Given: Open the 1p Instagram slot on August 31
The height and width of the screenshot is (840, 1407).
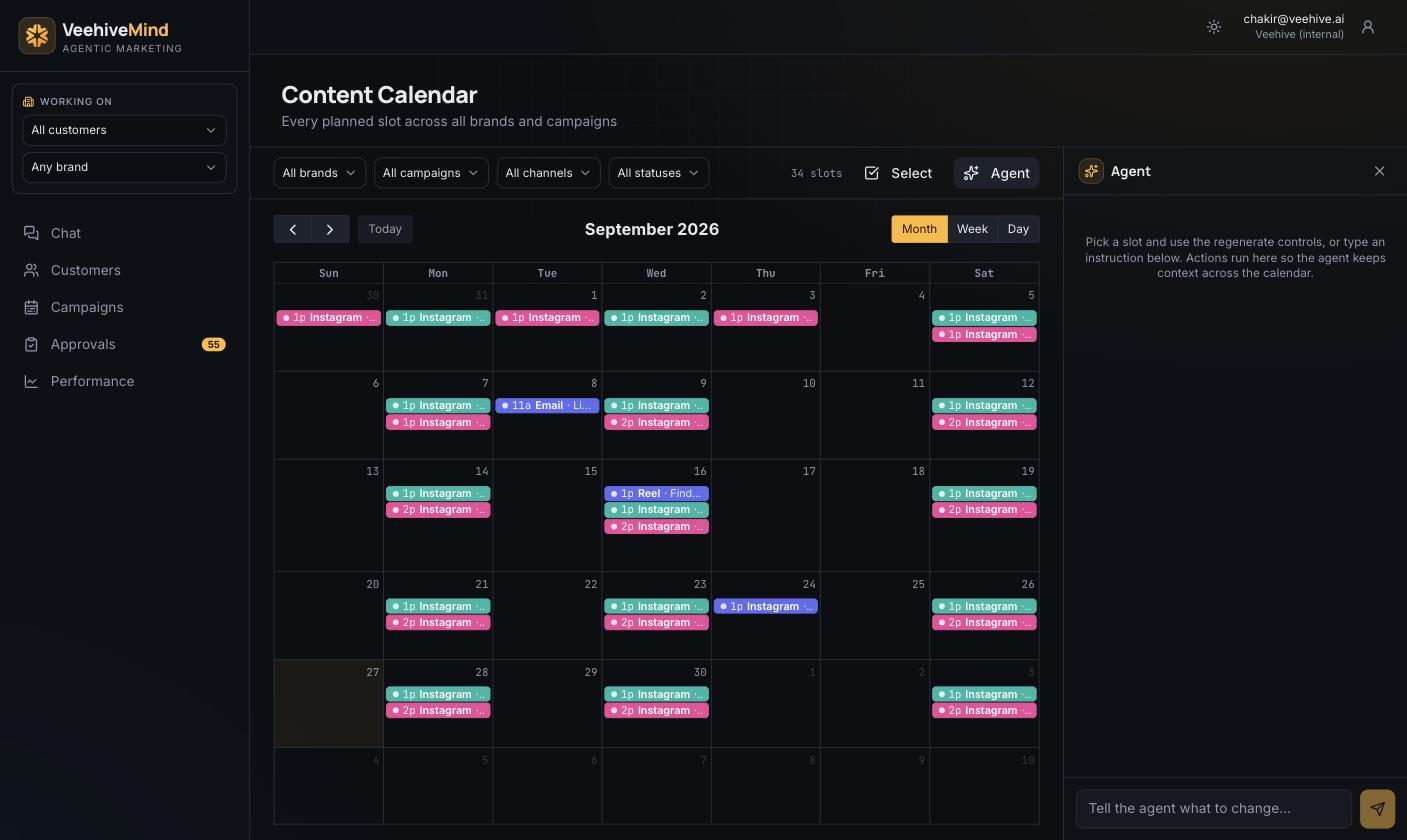Looking at the screenshot, I should pos(438,318).
